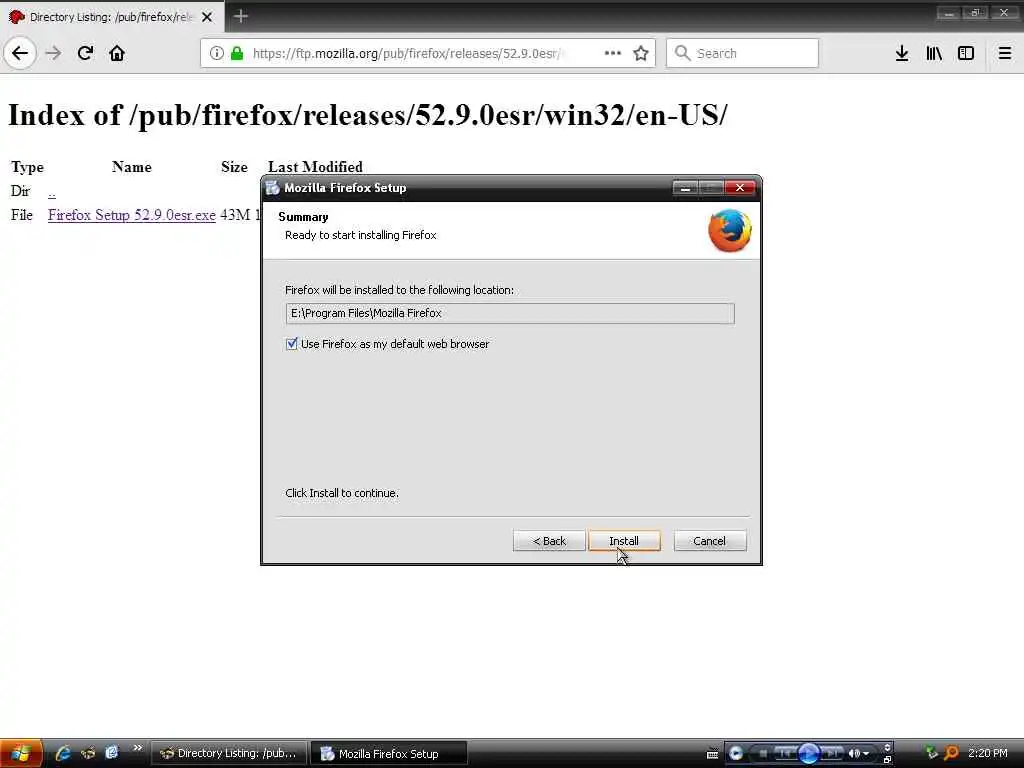The image size is (1024, 768).
Task: Open the Firefox hamburger menu
Action: (1005, 53)
